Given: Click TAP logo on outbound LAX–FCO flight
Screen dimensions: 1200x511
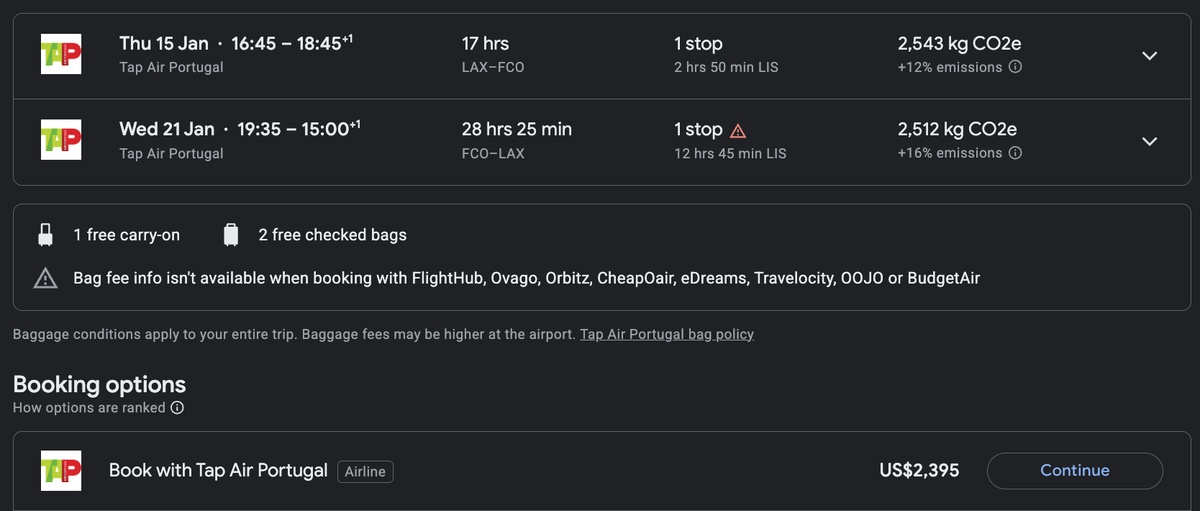Looking at the screenshot, I should point(59,55).
